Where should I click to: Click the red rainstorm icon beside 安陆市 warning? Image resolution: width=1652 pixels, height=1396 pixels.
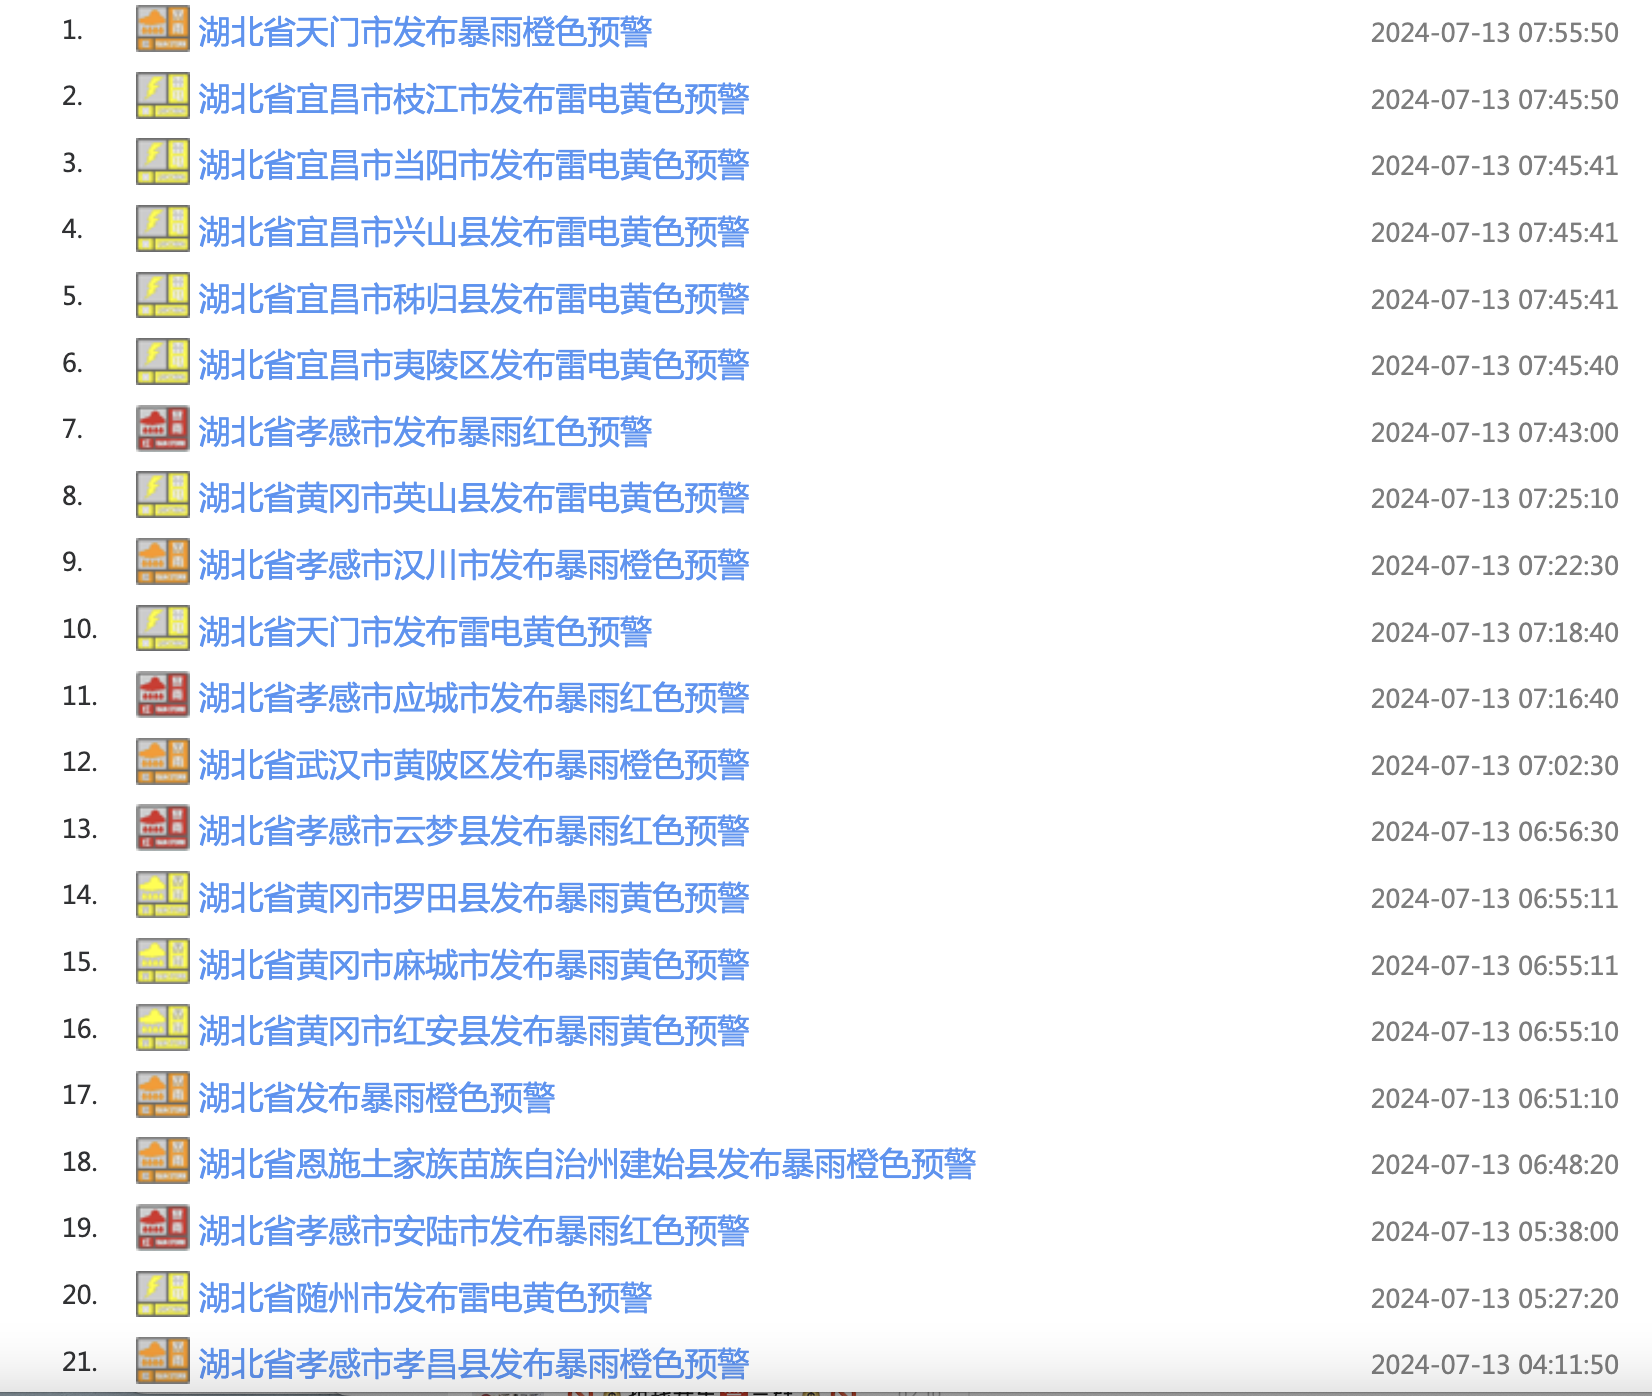(162, 1229)
